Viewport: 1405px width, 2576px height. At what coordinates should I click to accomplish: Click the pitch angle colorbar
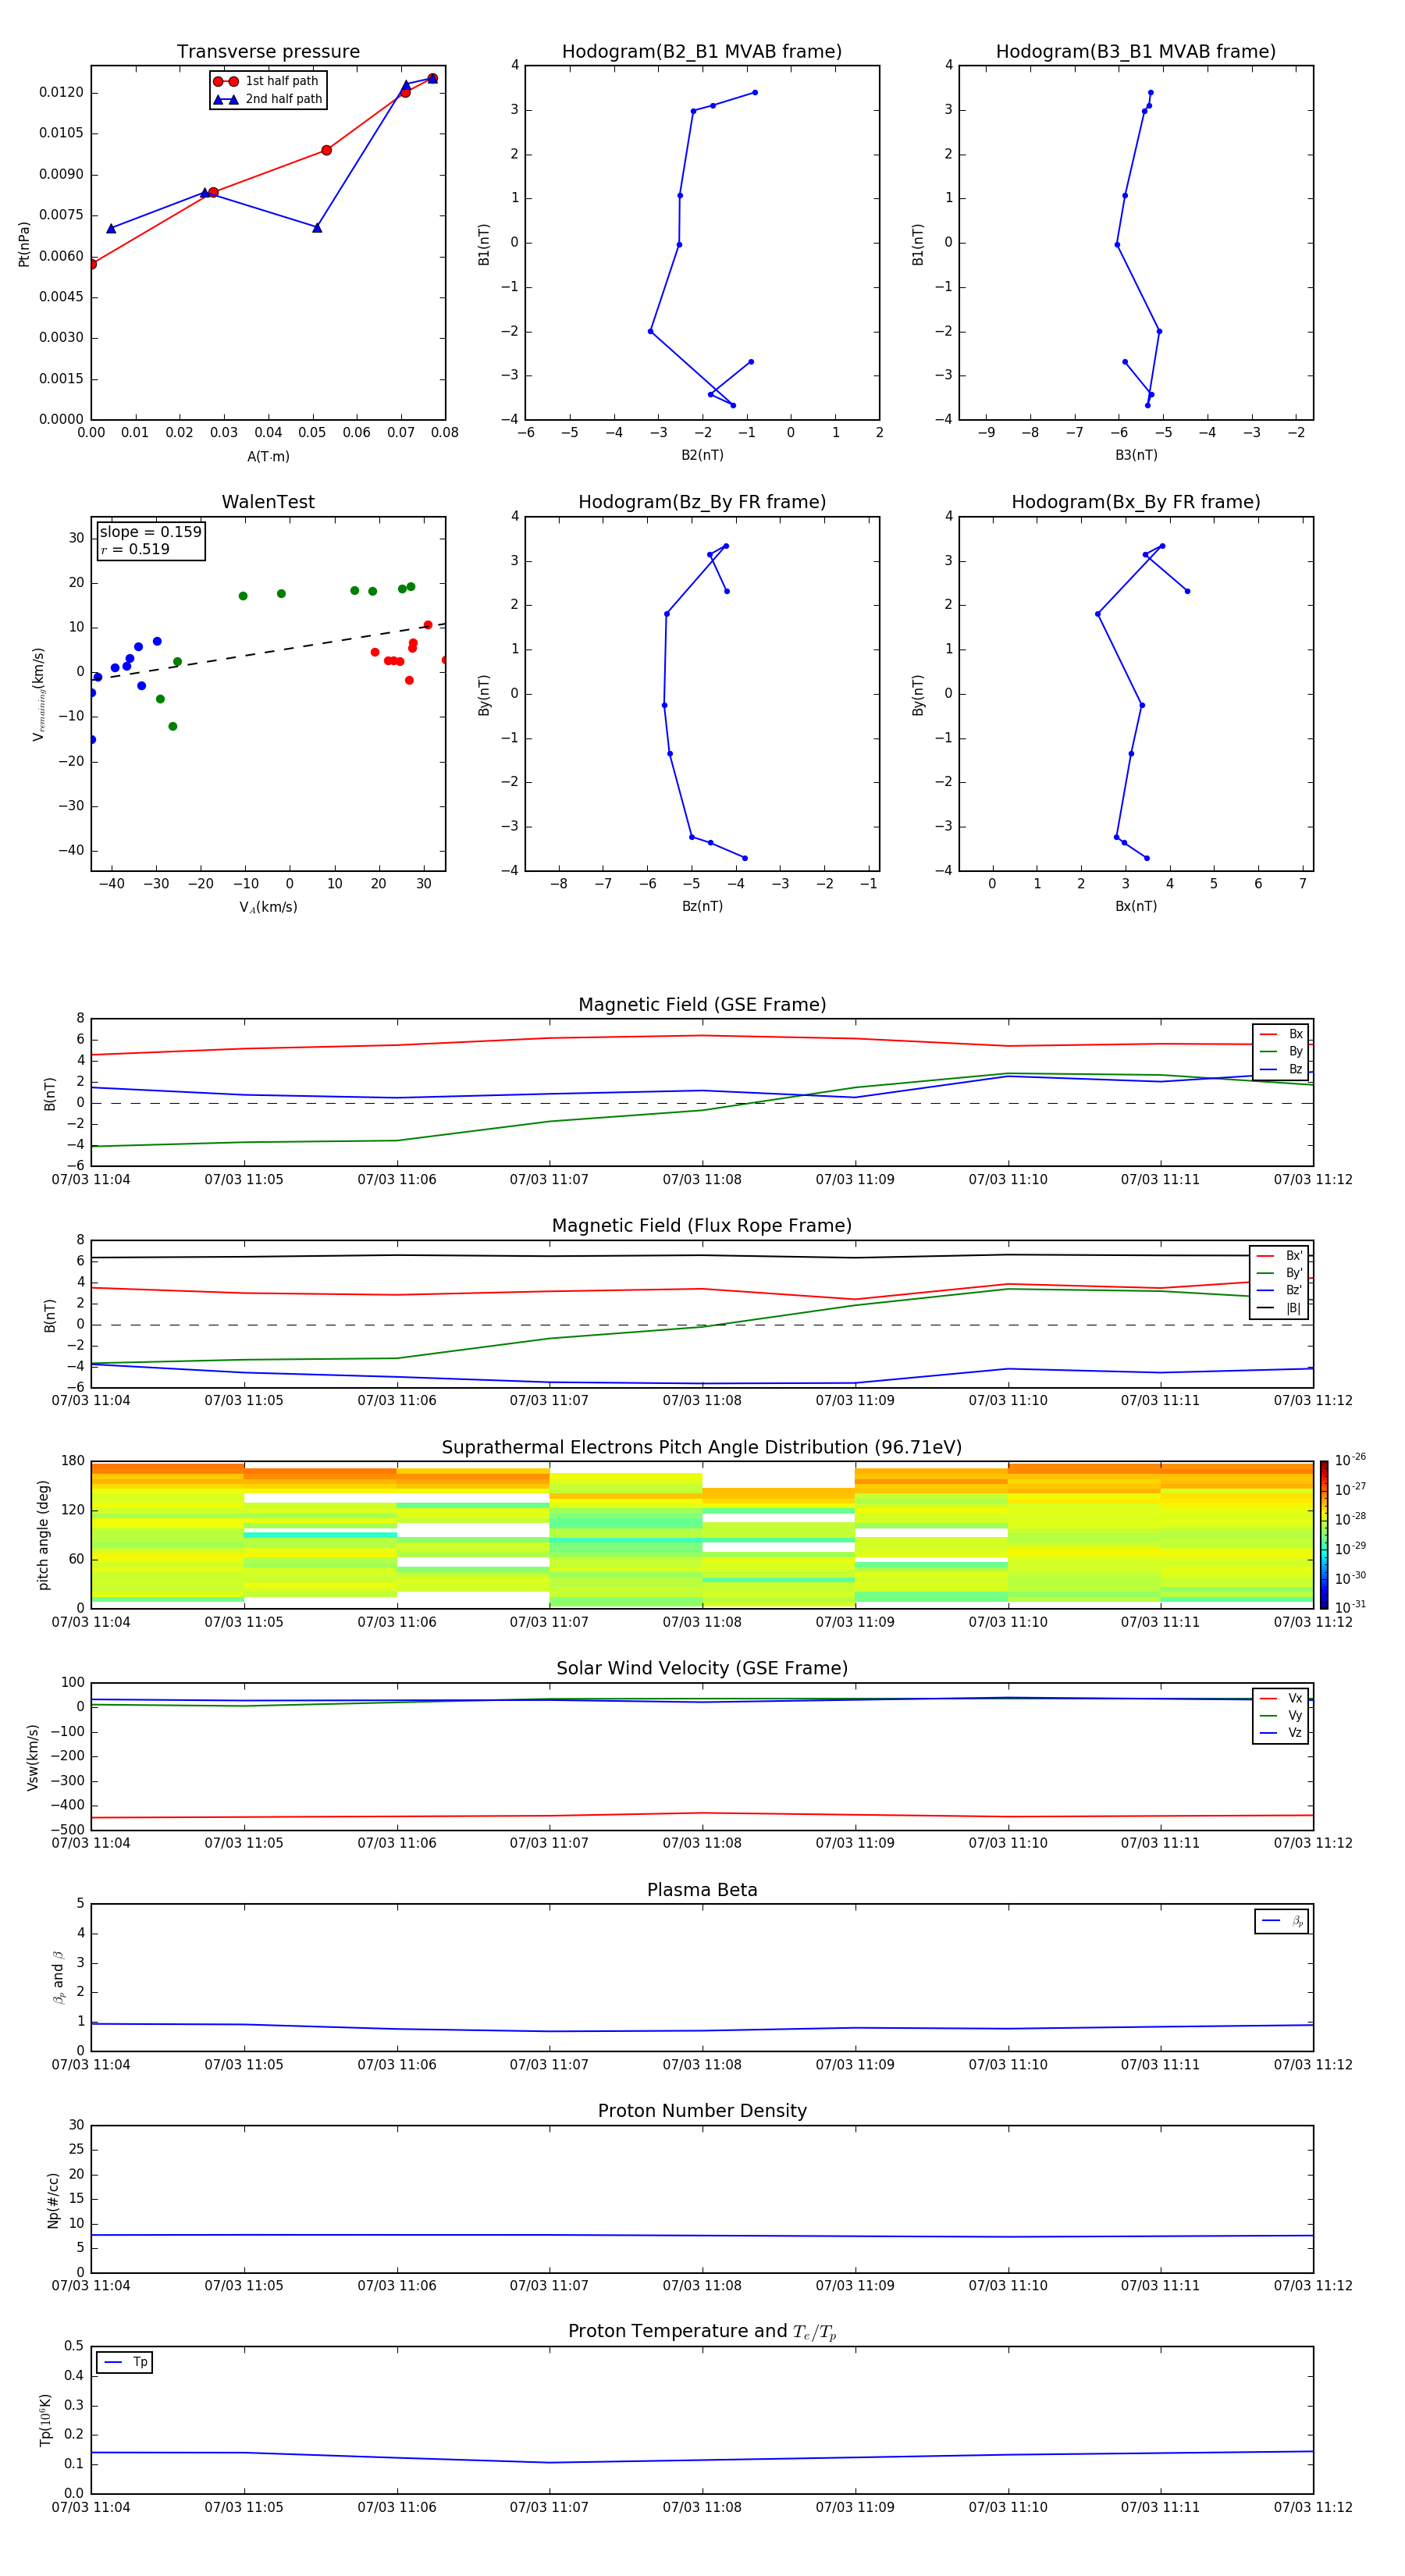pos(1324,1535)
